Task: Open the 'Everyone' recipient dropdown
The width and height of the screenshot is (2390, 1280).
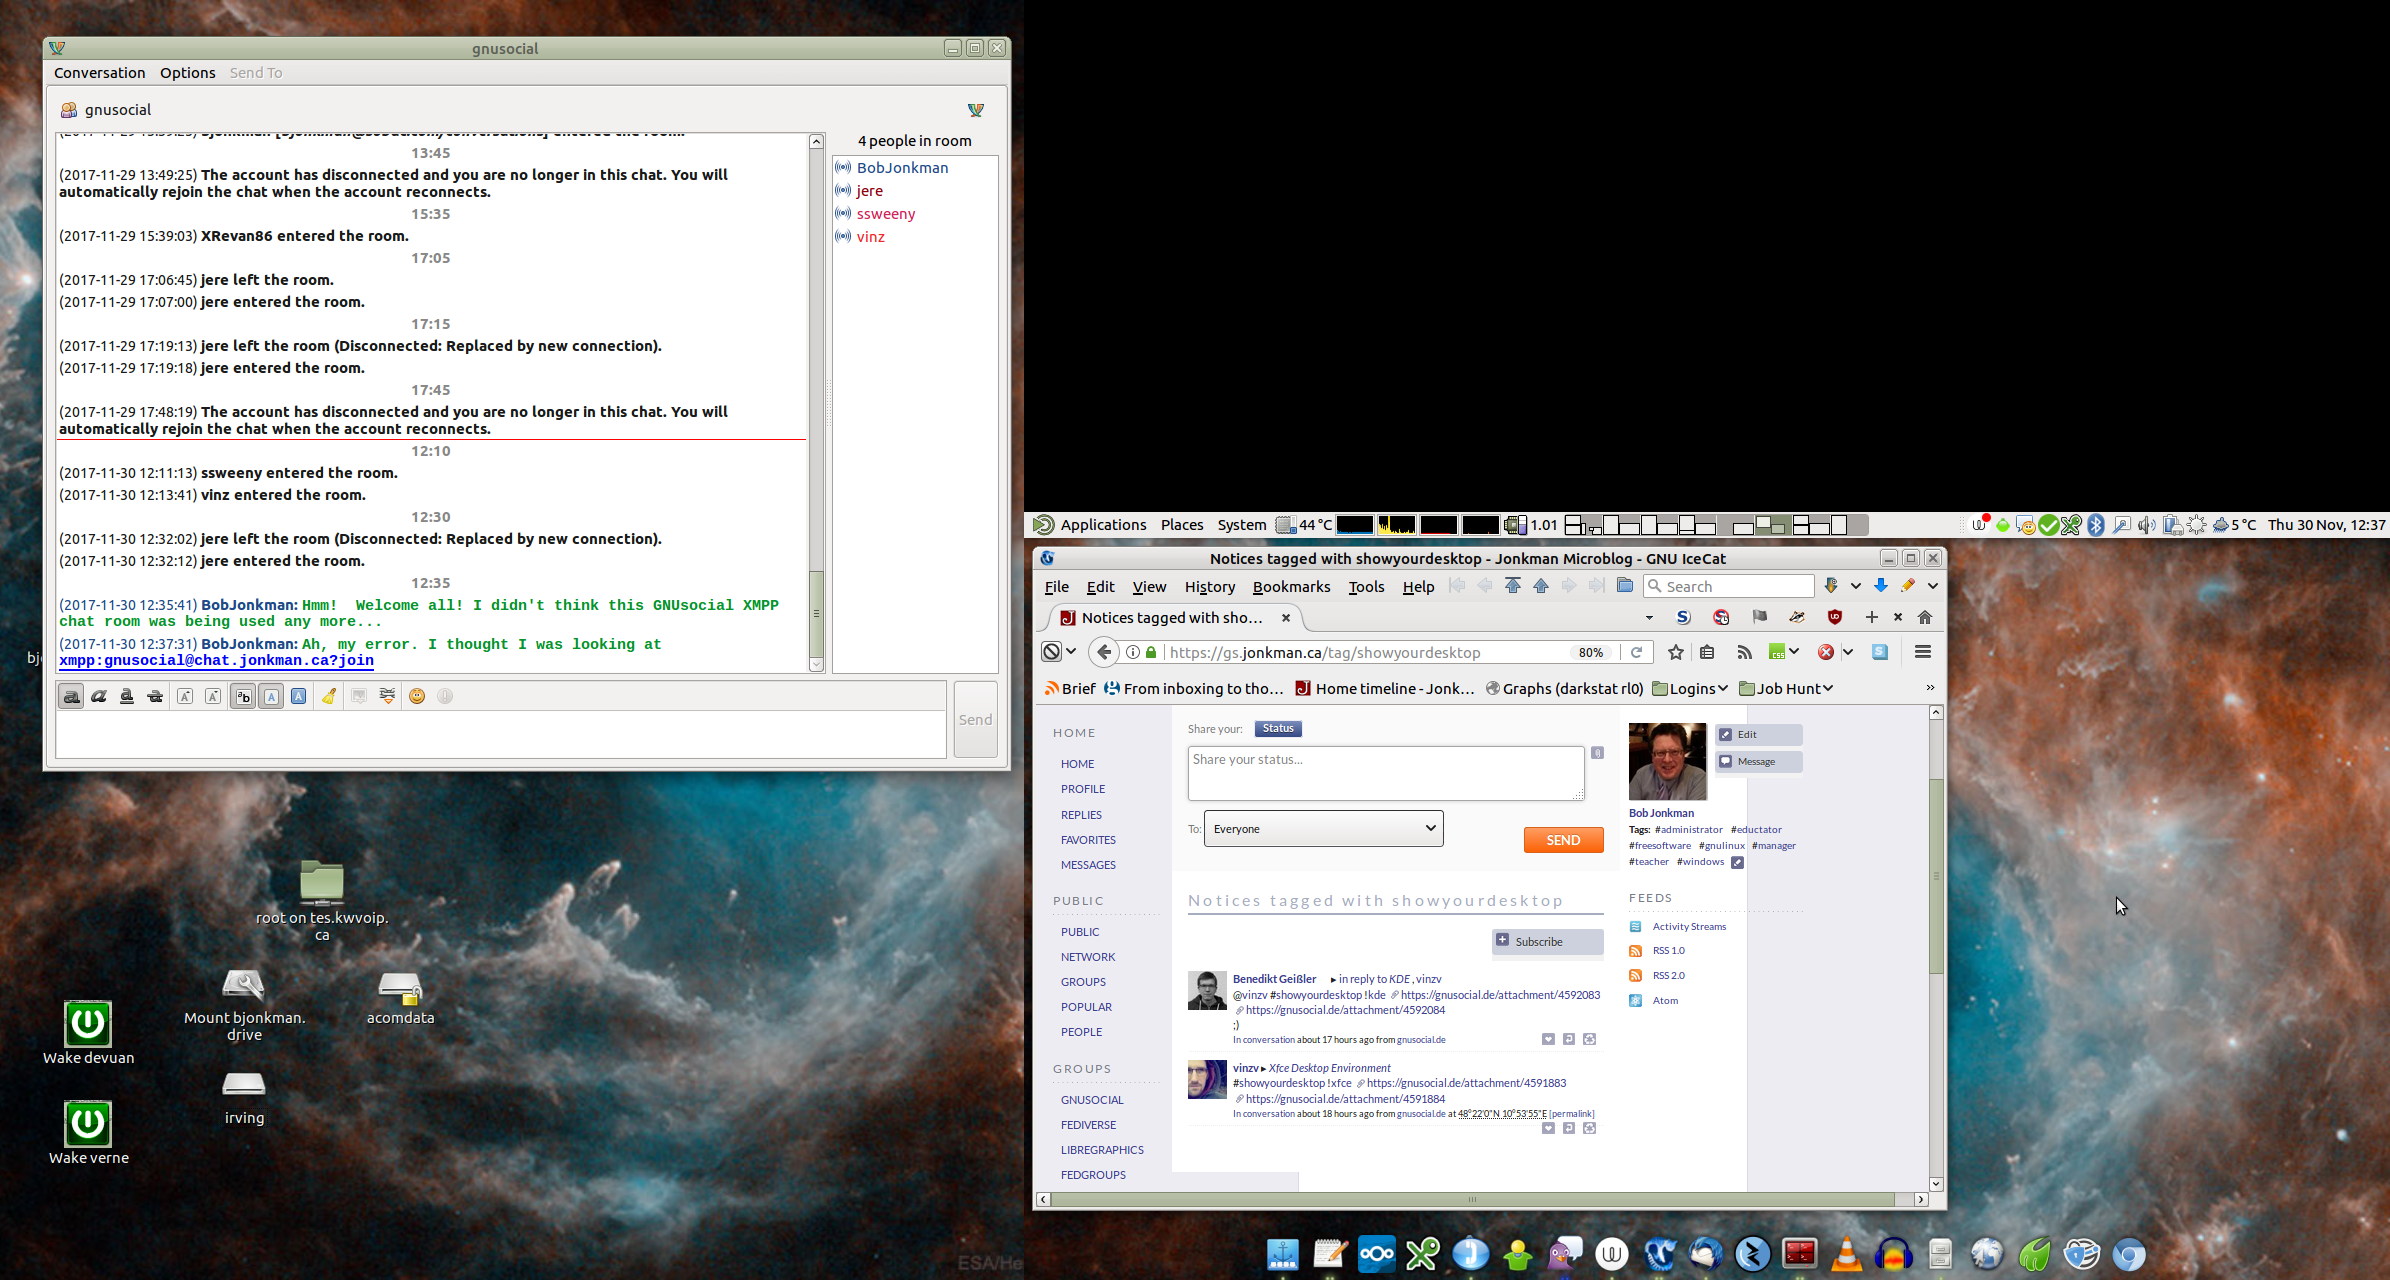Action: 1323,829
